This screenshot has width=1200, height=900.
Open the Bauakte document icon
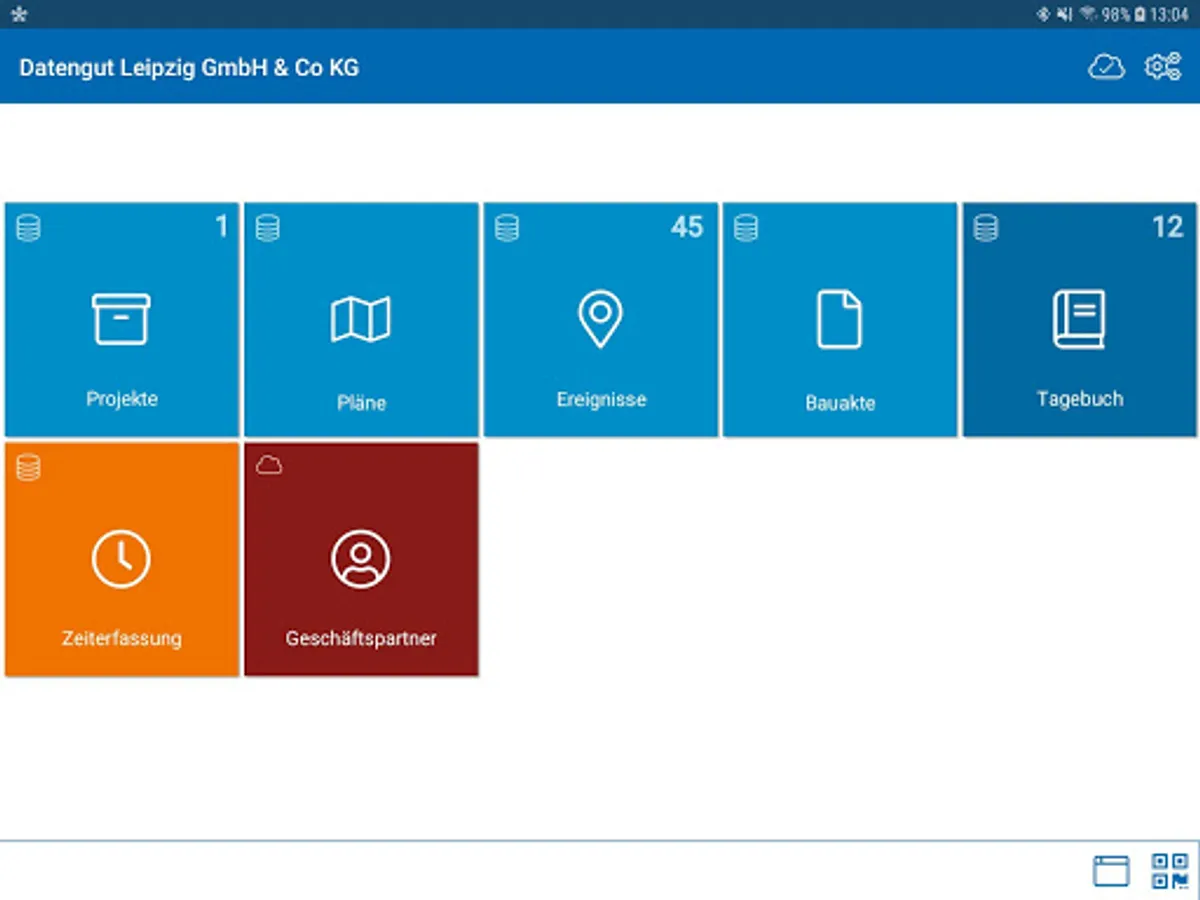(839, 319)
